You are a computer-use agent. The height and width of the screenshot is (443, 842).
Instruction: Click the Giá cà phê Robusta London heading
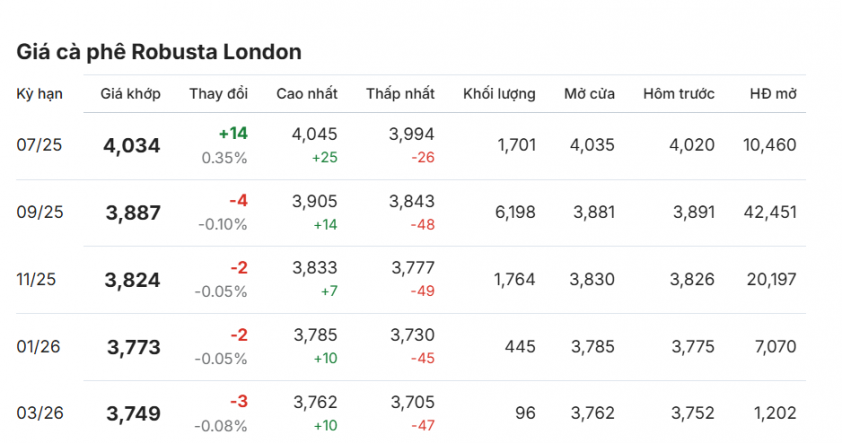[159, 52]
